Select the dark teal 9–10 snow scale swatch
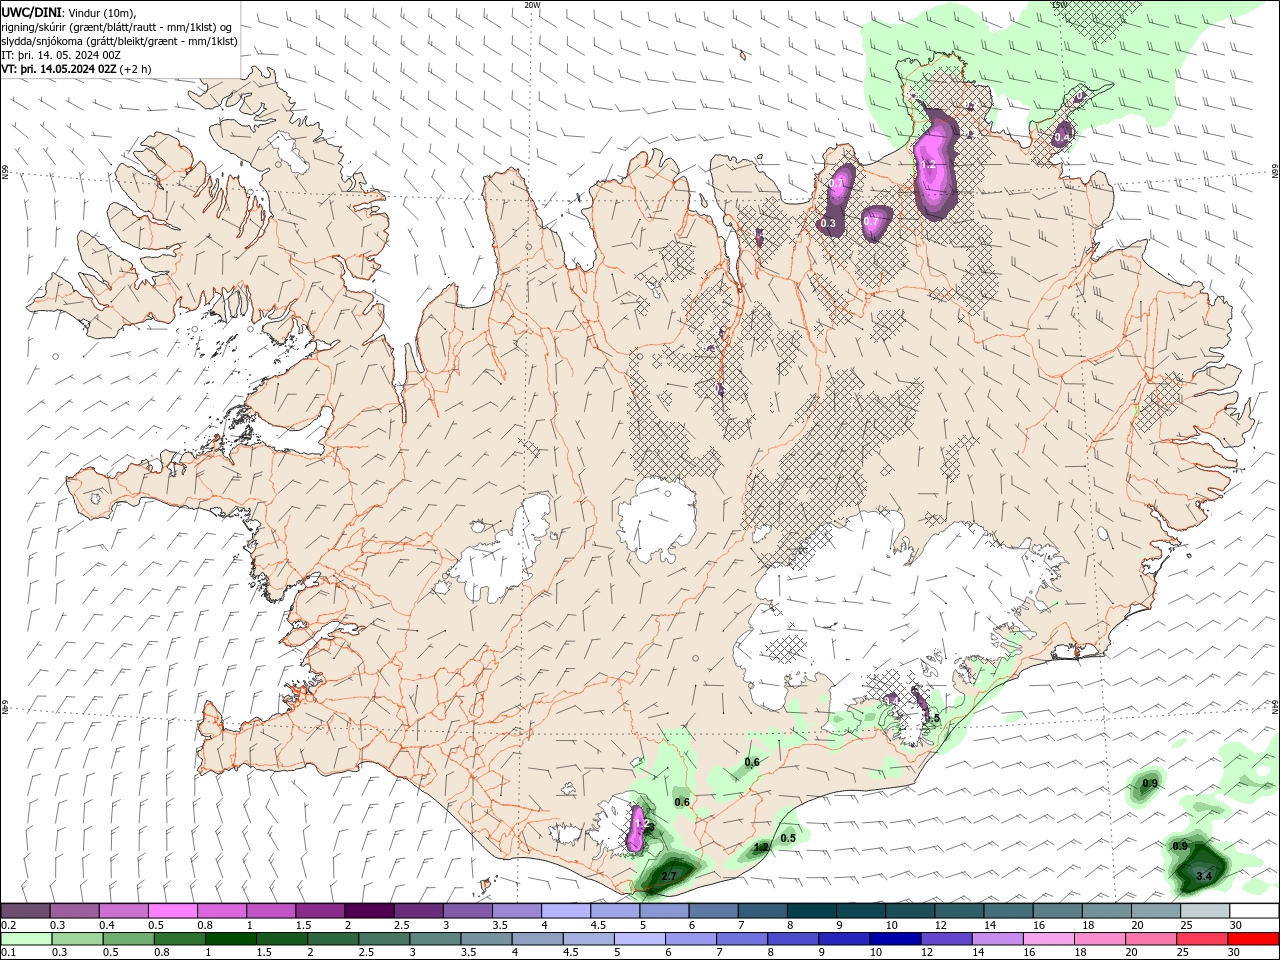1280x960 pixels. [x=861, y=911]
